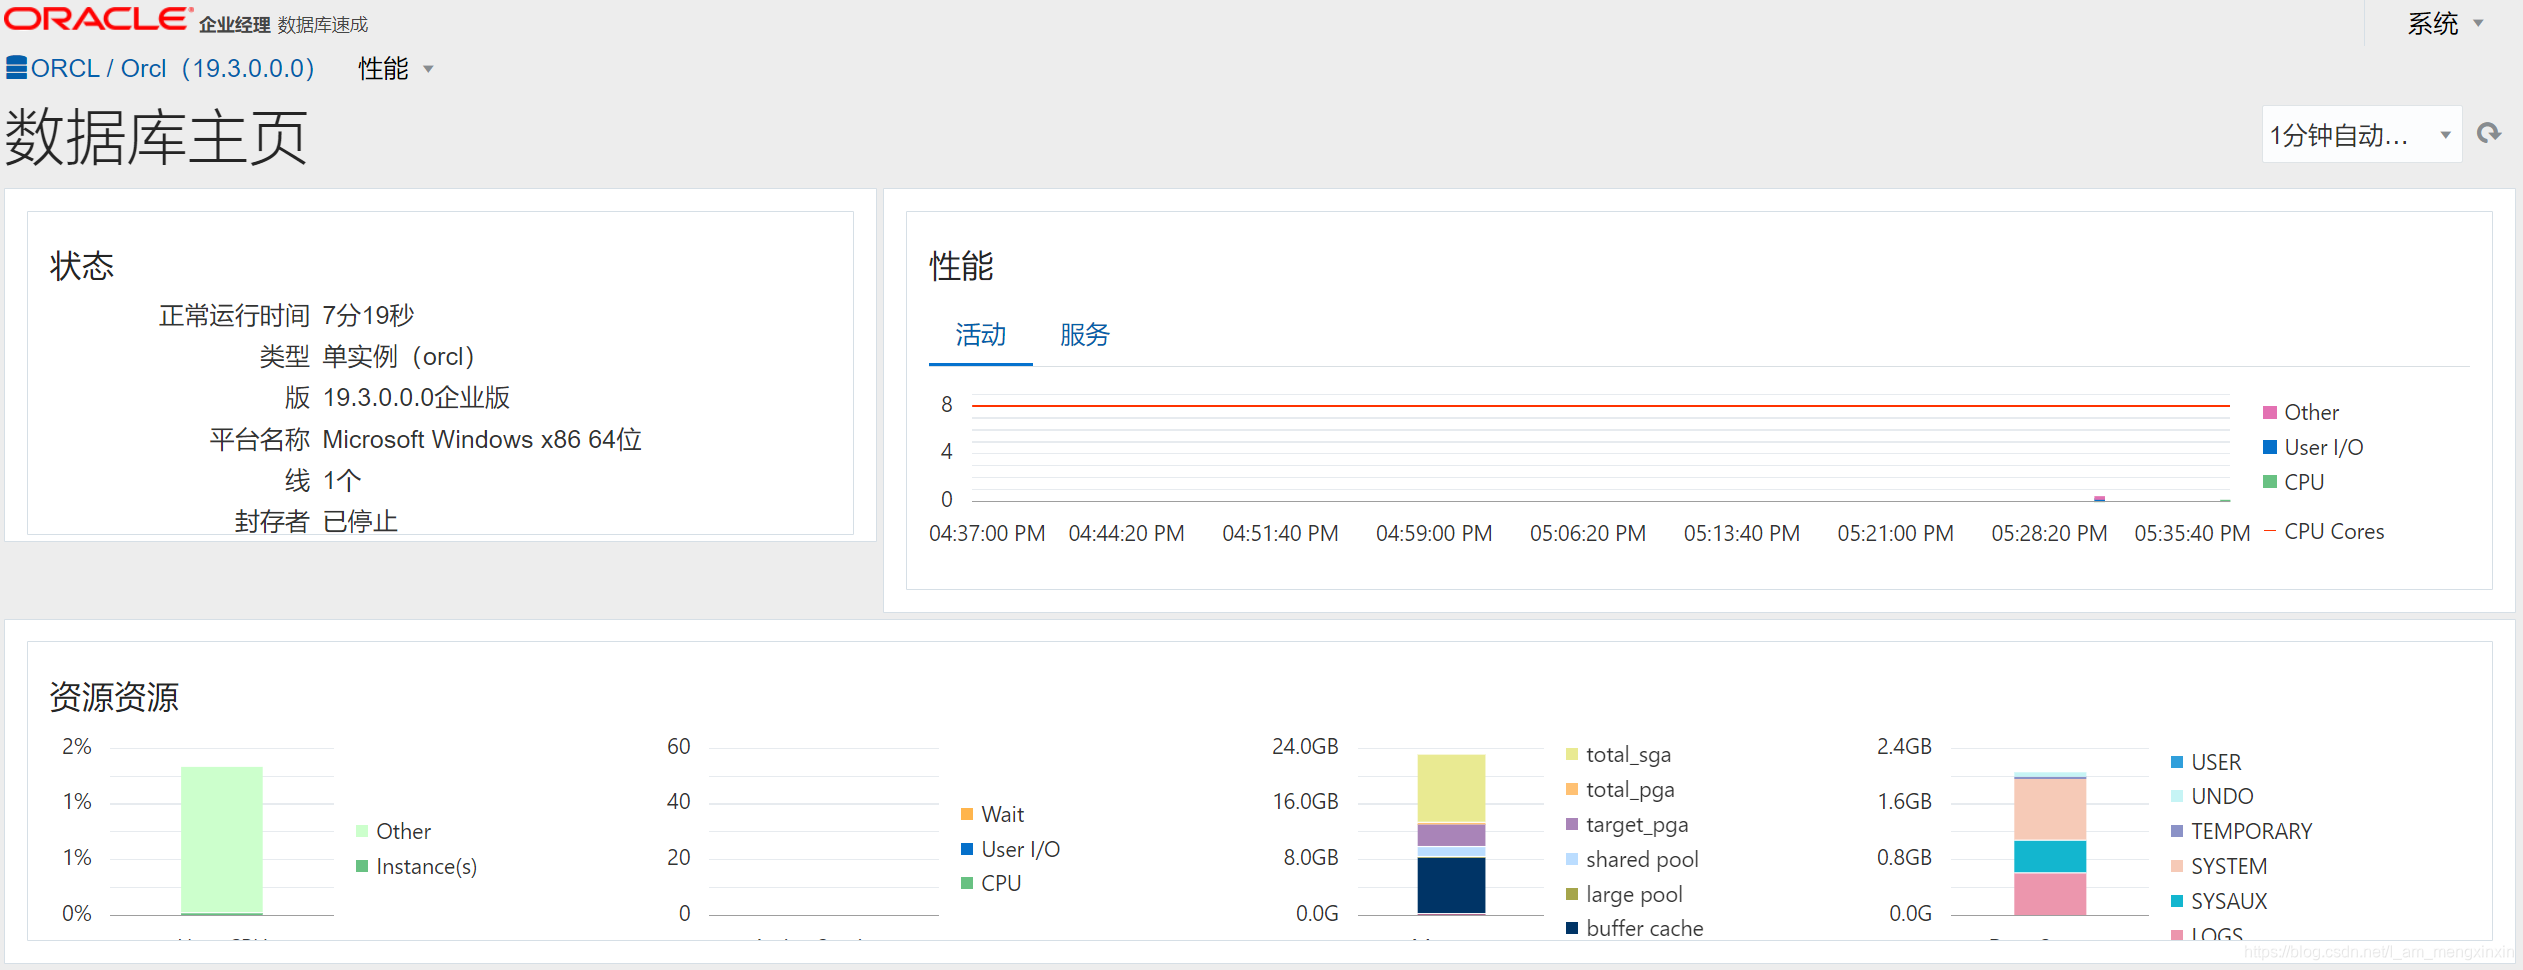Click the USER tablespace legend entry
Image resolution: width=2523 pixels, height=970 pixels.
(2207, 762)
